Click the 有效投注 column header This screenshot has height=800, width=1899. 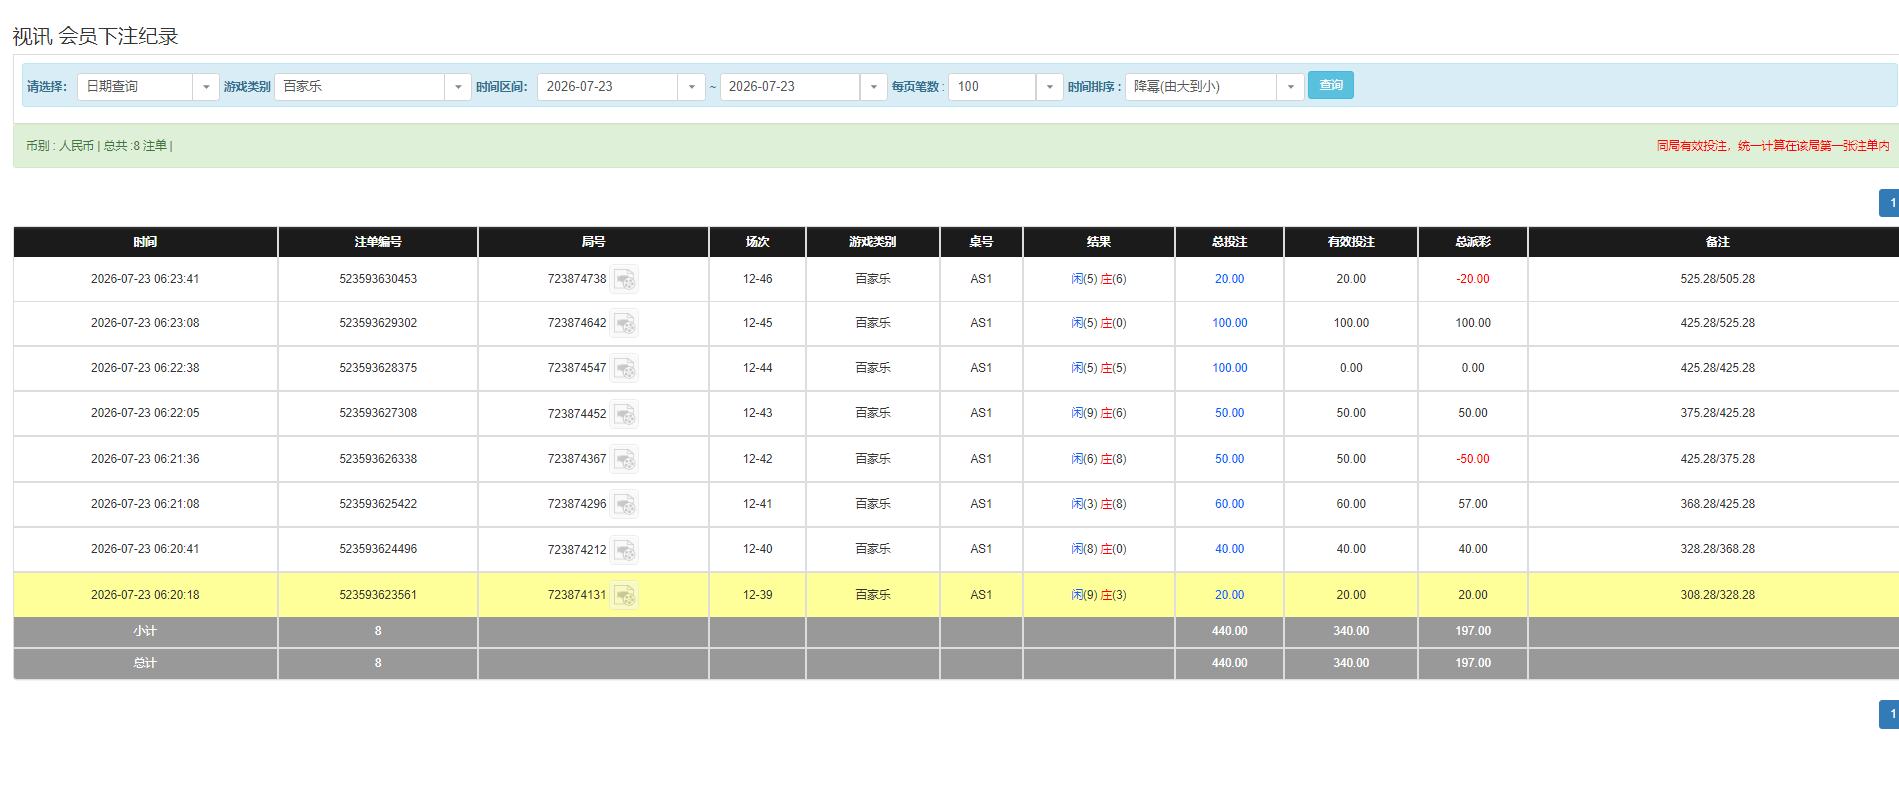[1351, 242]
